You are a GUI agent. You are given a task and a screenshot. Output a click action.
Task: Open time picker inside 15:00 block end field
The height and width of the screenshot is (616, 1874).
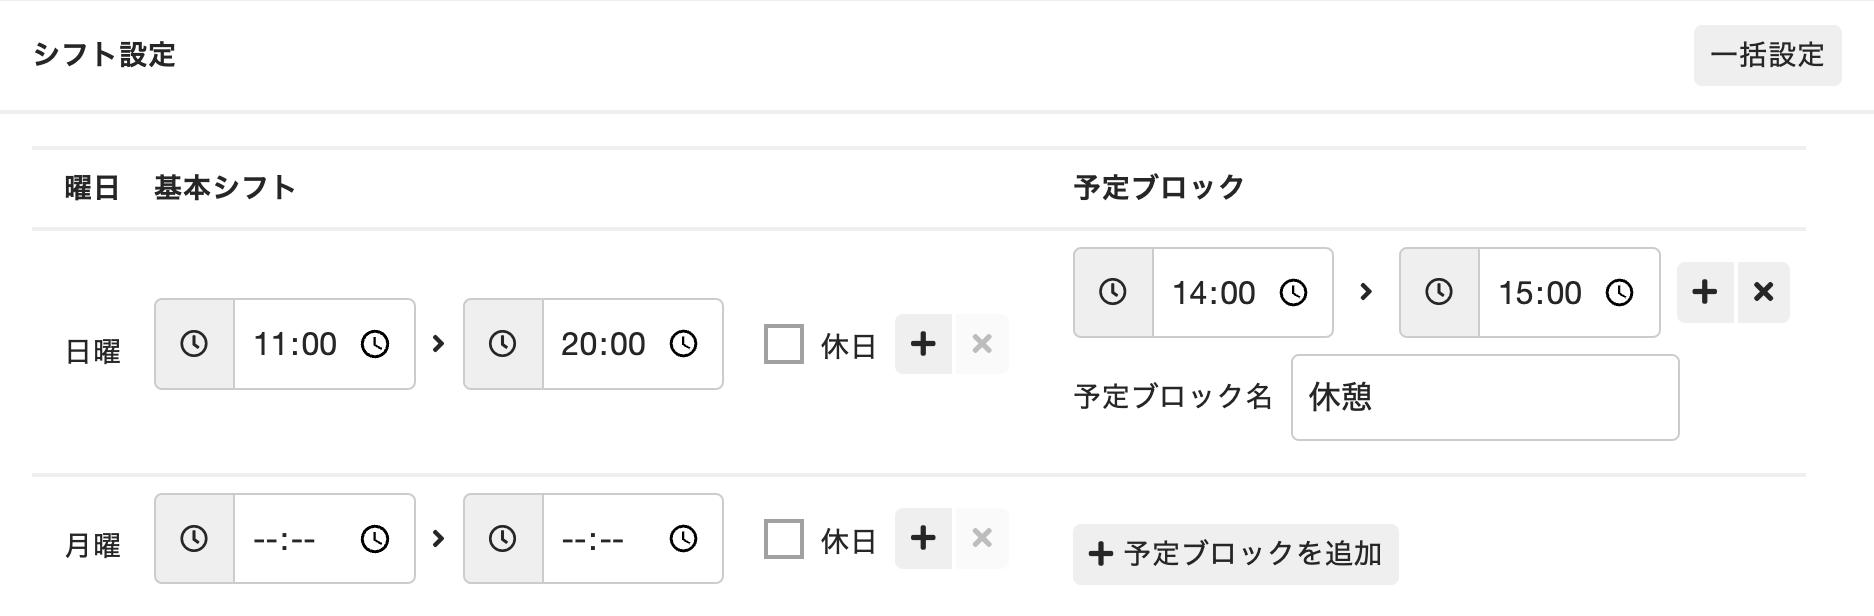tap(1619, 292)
